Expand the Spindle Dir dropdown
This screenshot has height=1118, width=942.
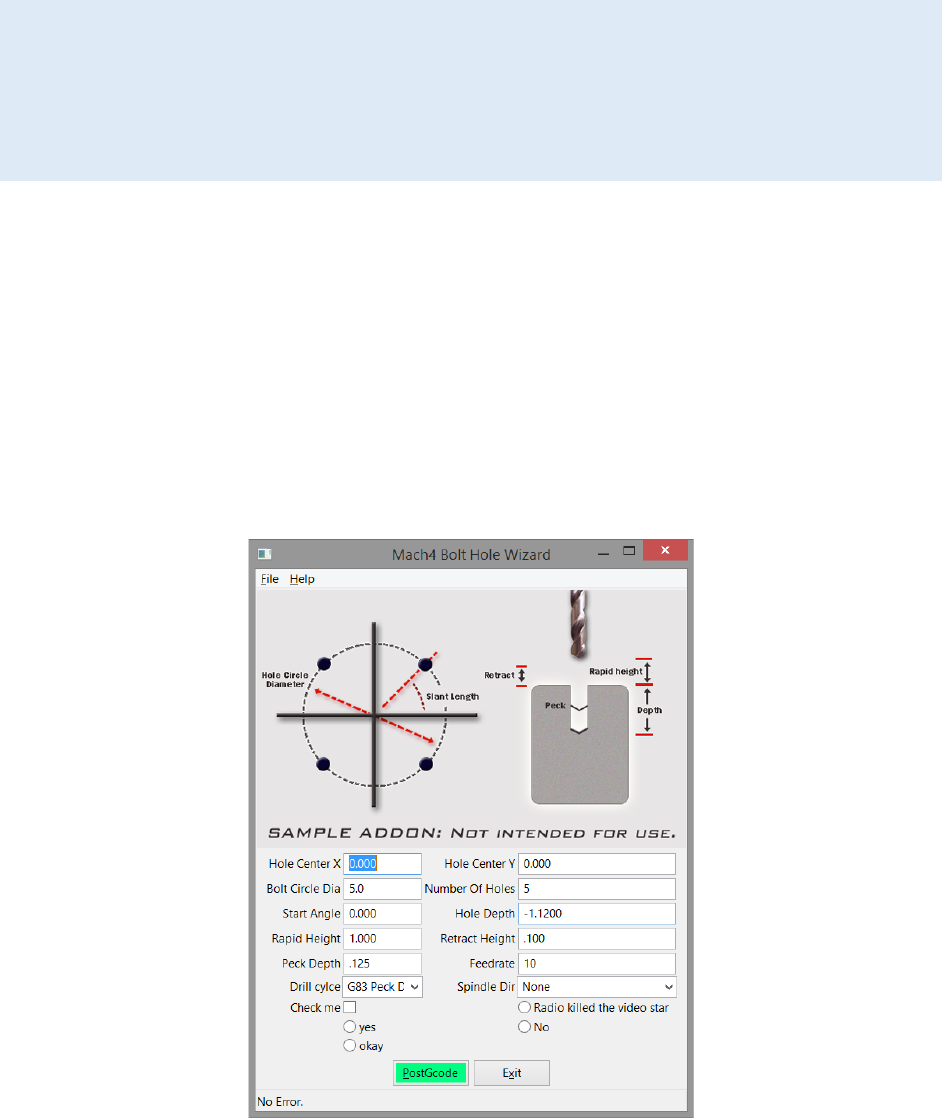point(598,987)
